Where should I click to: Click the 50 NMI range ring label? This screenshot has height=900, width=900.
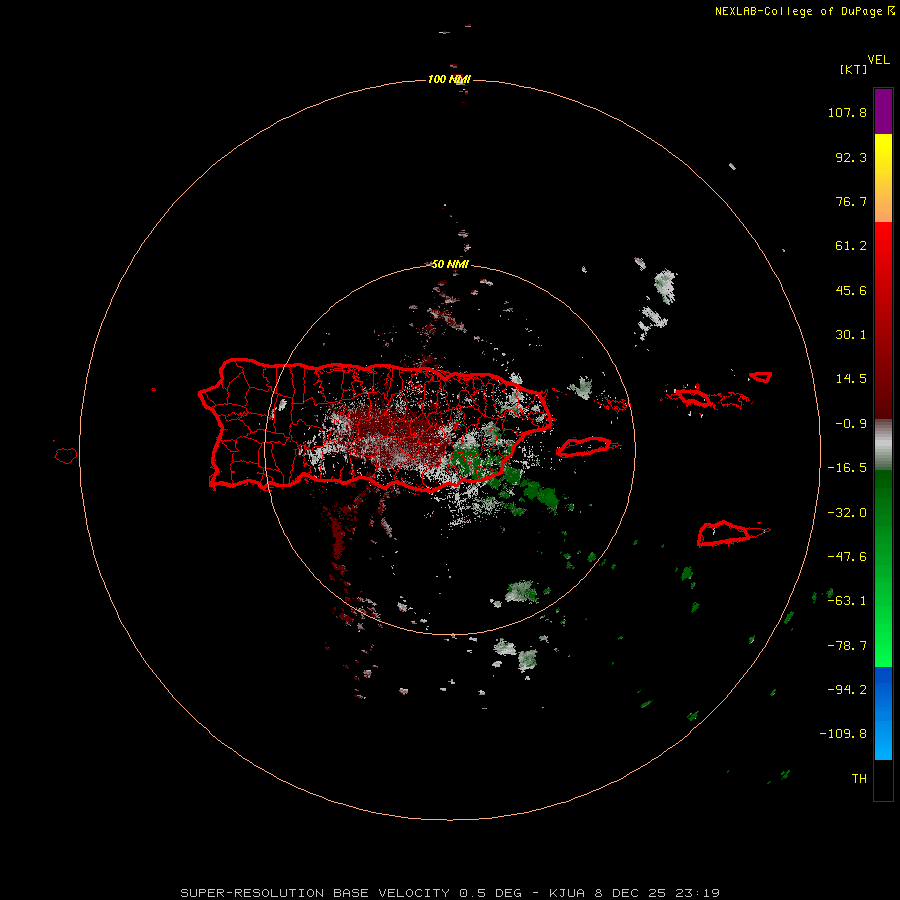coord(449,264)
